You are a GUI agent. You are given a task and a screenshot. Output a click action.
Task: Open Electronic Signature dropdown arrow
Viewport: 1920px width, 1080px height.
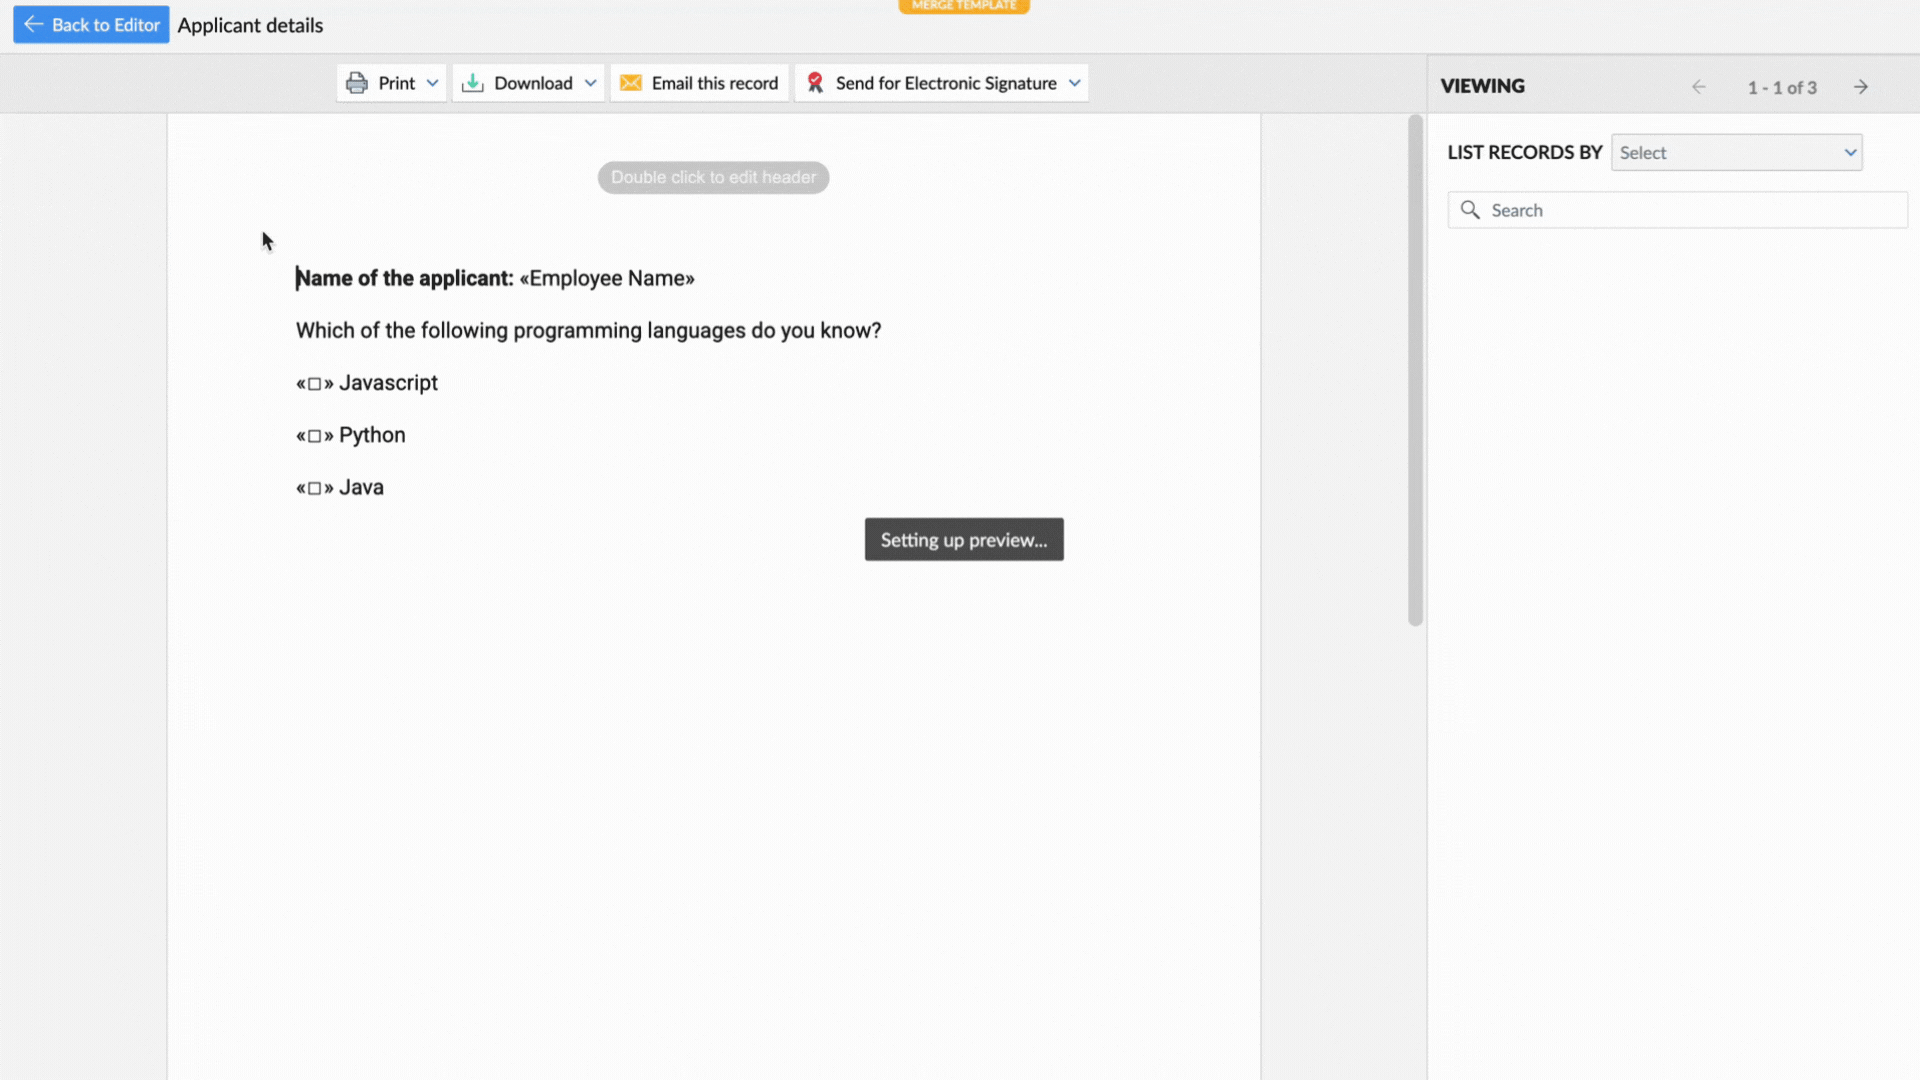click(1075, 83)
